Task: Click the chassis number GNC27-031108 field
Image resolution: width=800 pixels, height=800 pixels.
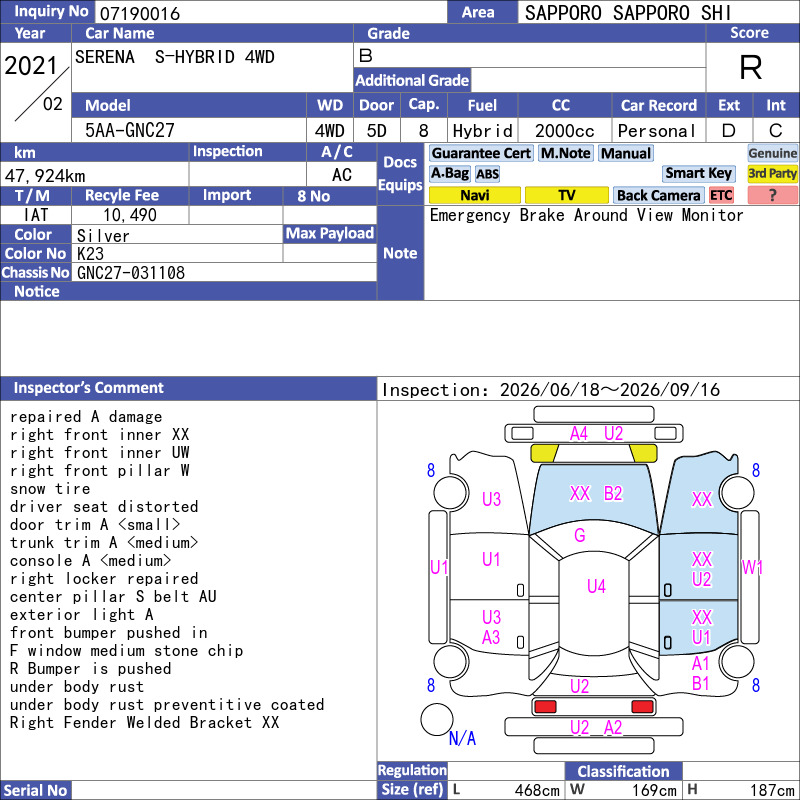Action: tap(224, 272)
